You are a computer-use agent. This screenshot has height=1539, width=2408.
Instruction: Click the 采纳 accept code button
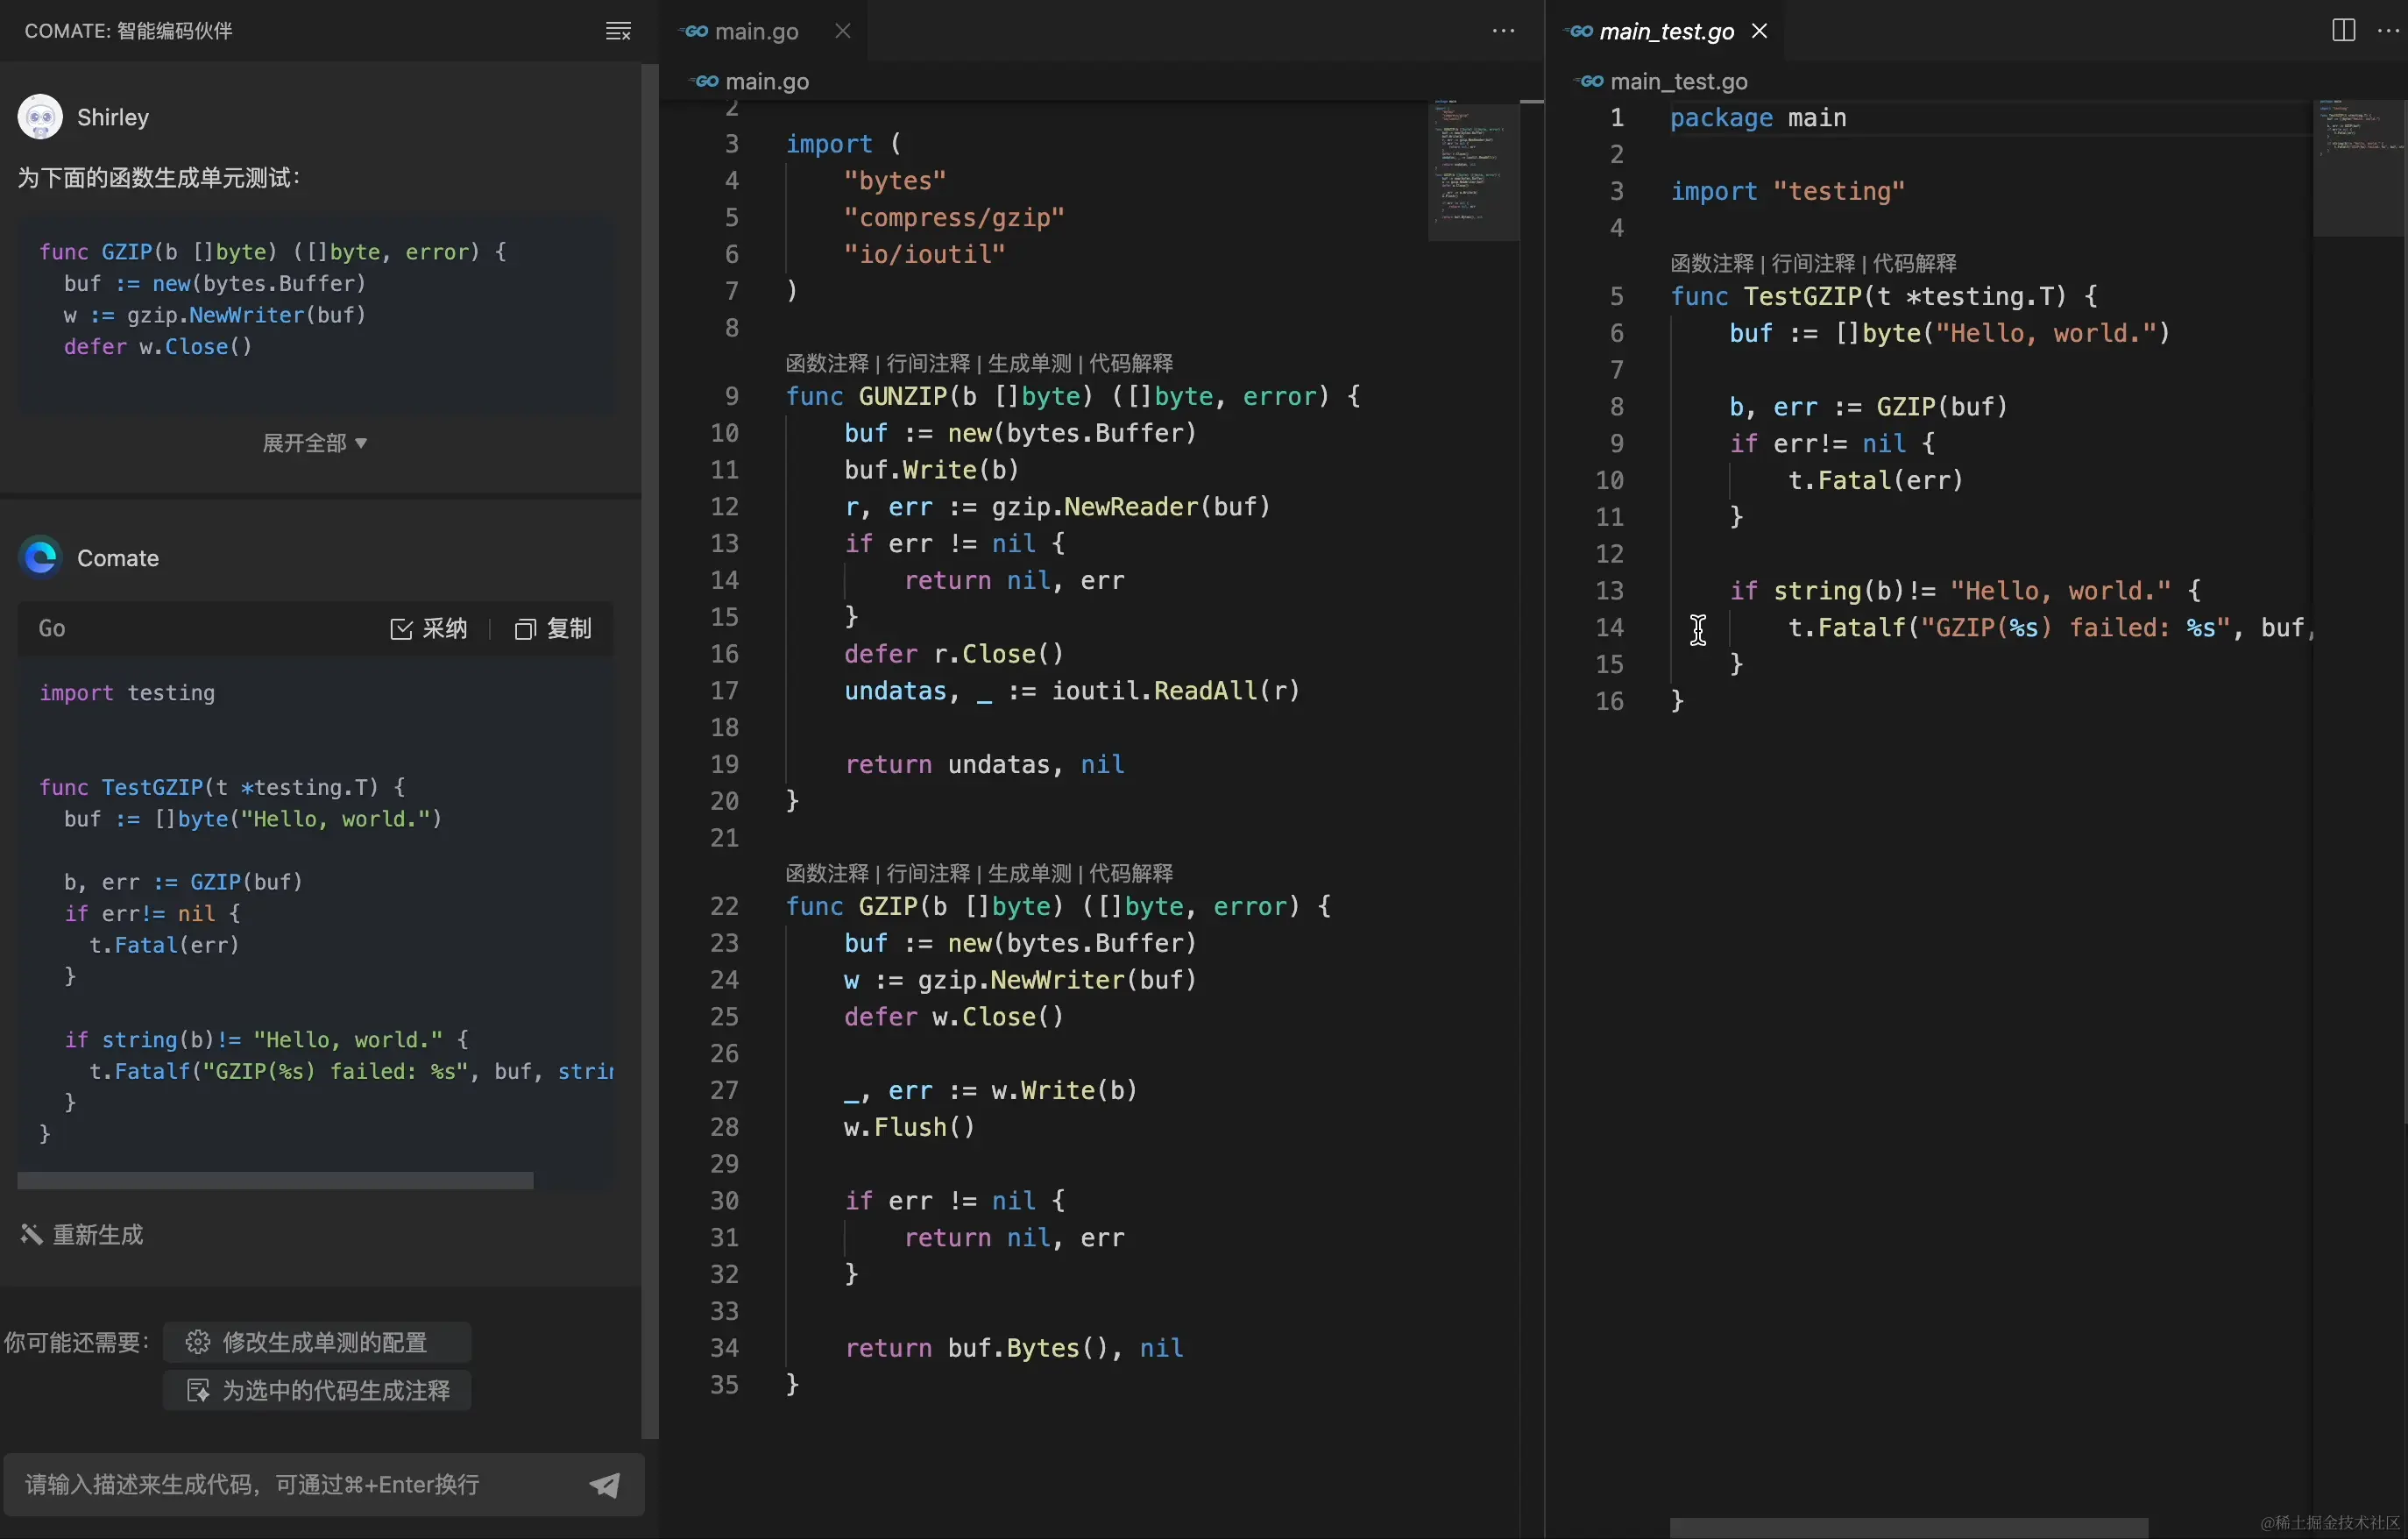coord(429,628)
